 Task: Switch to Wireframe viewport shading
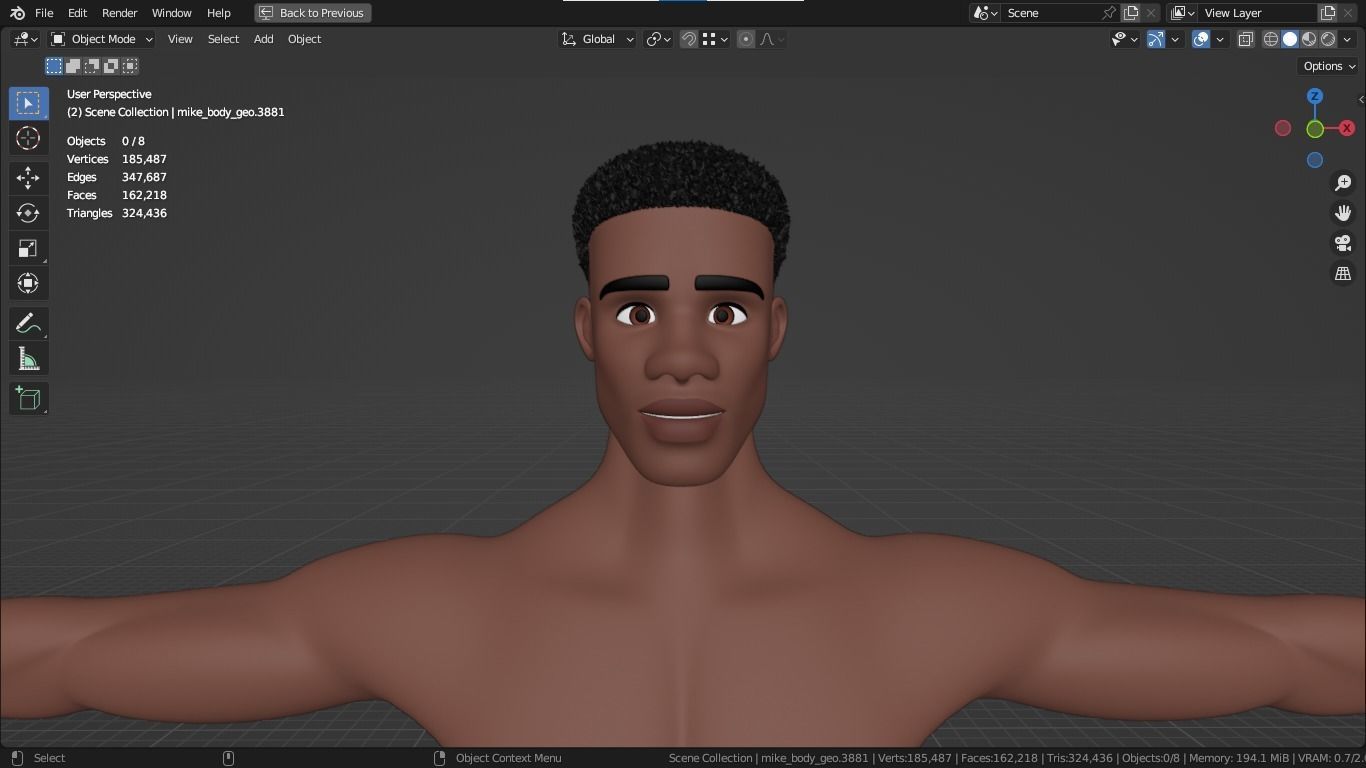(x=1271, y=39)
